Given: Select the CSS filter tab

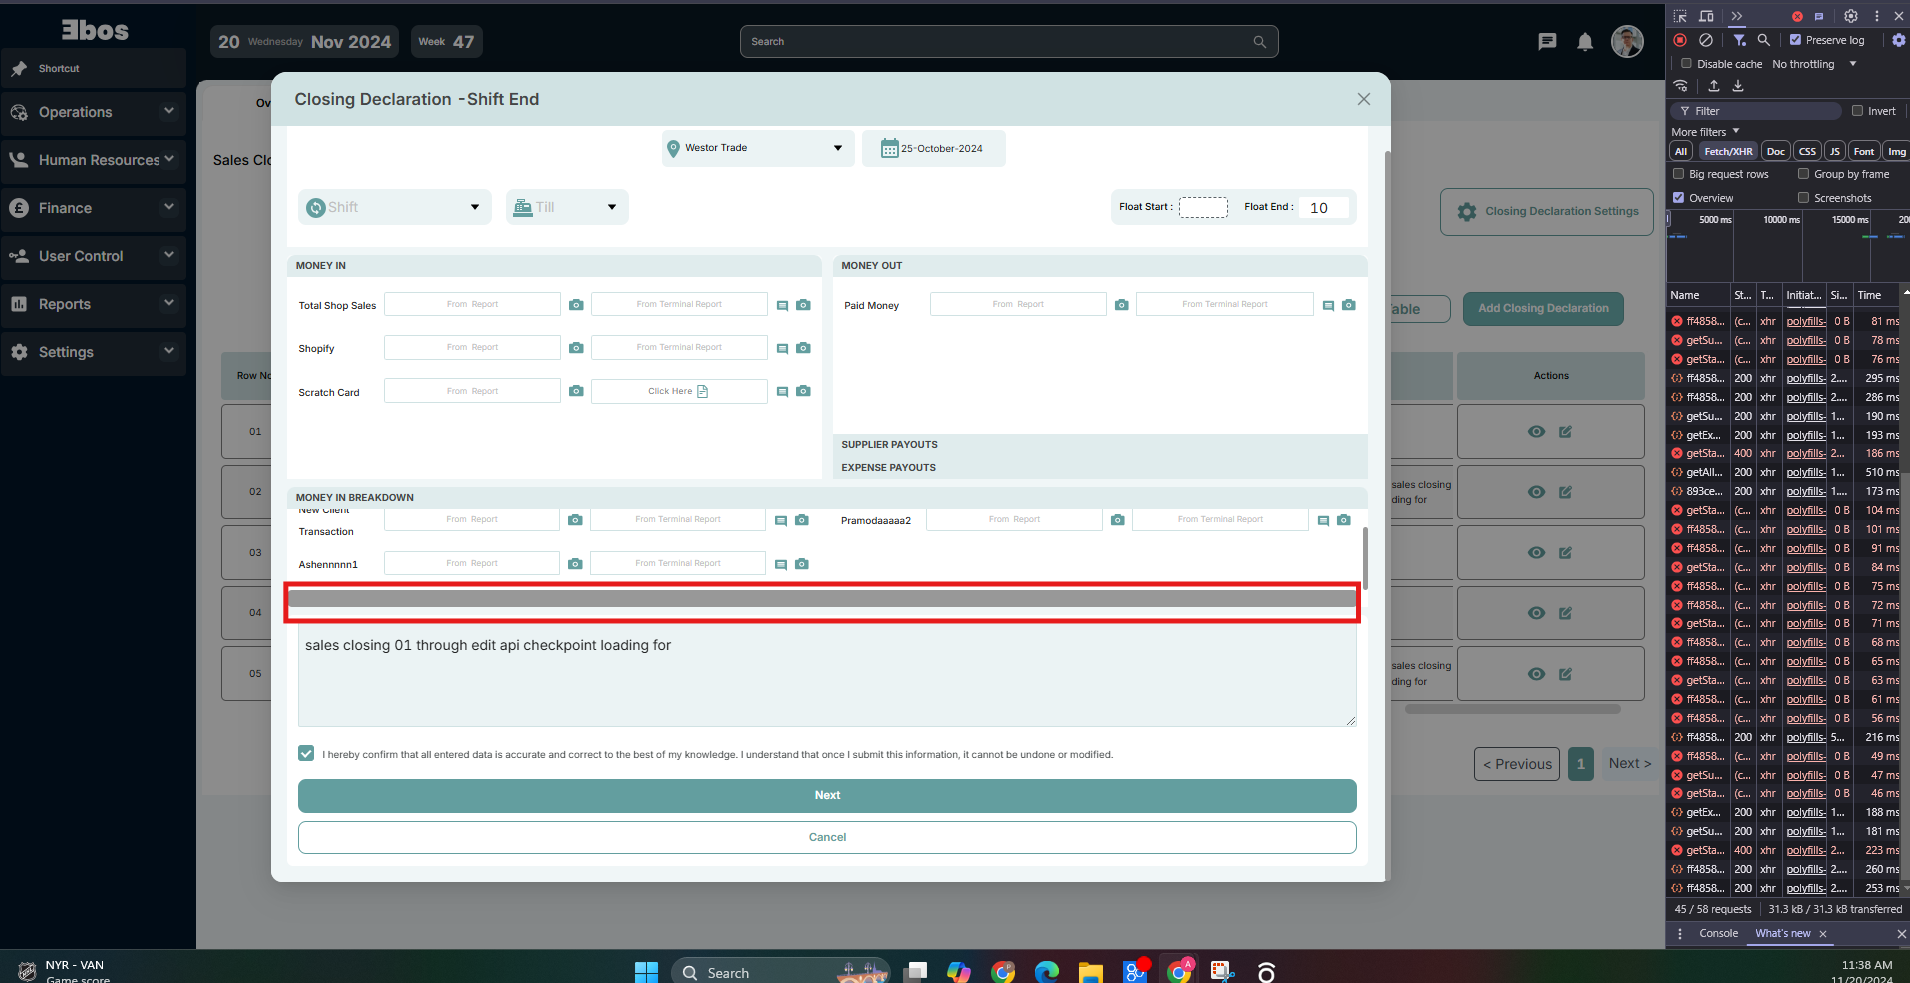Looking at the screenshot, I should [x=1807, y=151].
